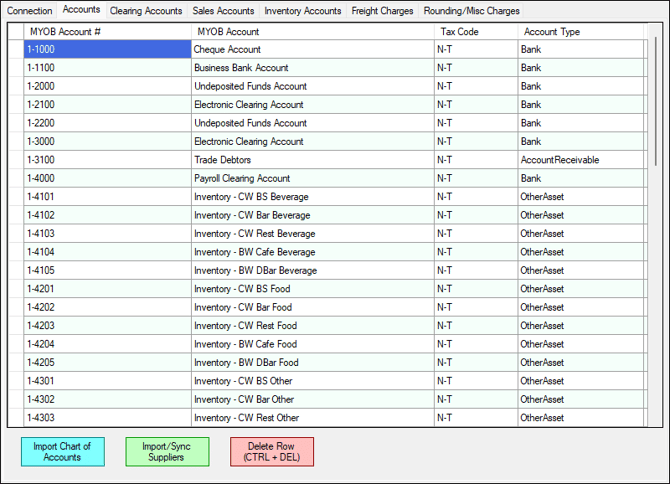Click Undeposited Funds Account in row 1-2200
Viewport: 670px width, 484px height.
312,123
